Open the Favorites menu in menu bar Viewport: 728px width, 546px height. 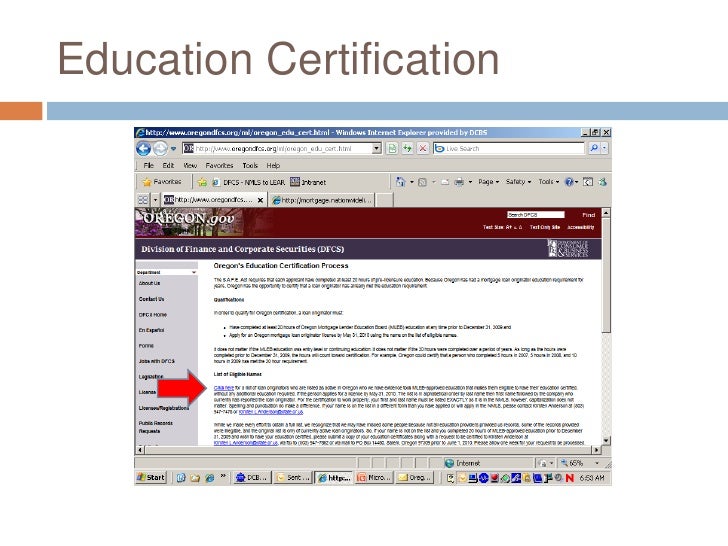219,165
